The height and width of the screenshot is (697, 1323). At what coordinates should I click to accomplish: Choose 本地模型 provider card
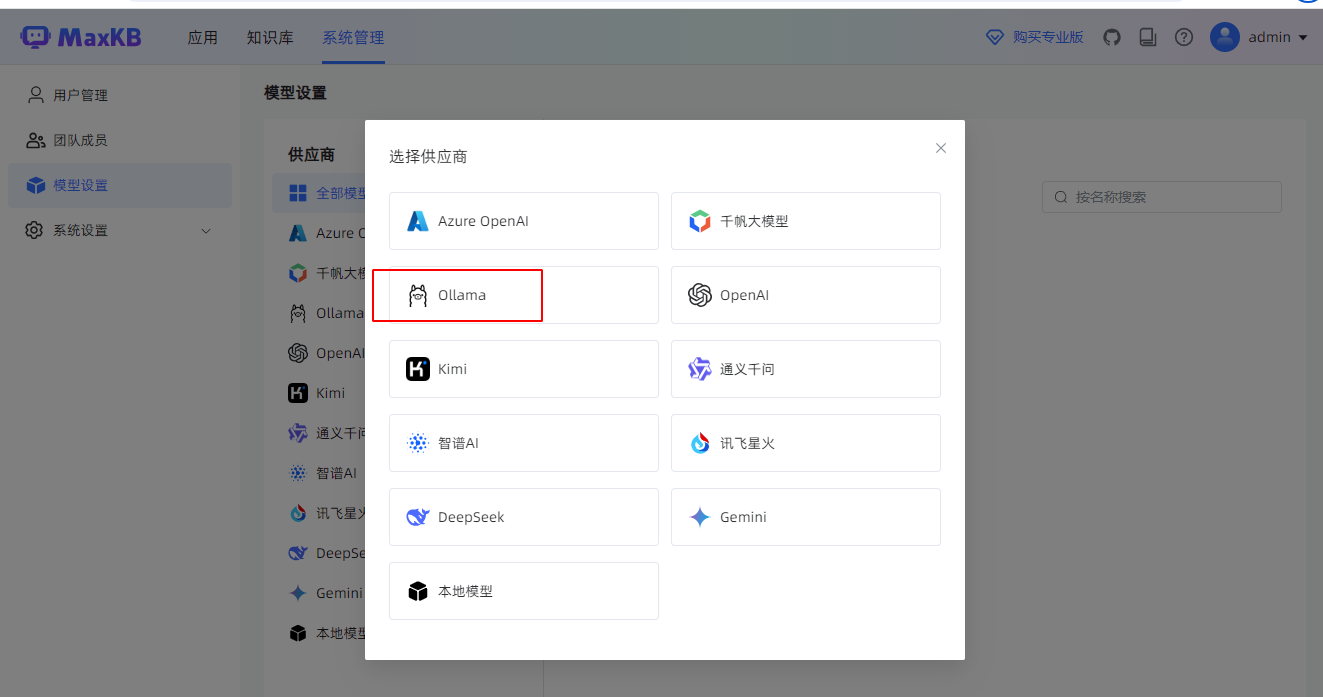tap(523, 591)
